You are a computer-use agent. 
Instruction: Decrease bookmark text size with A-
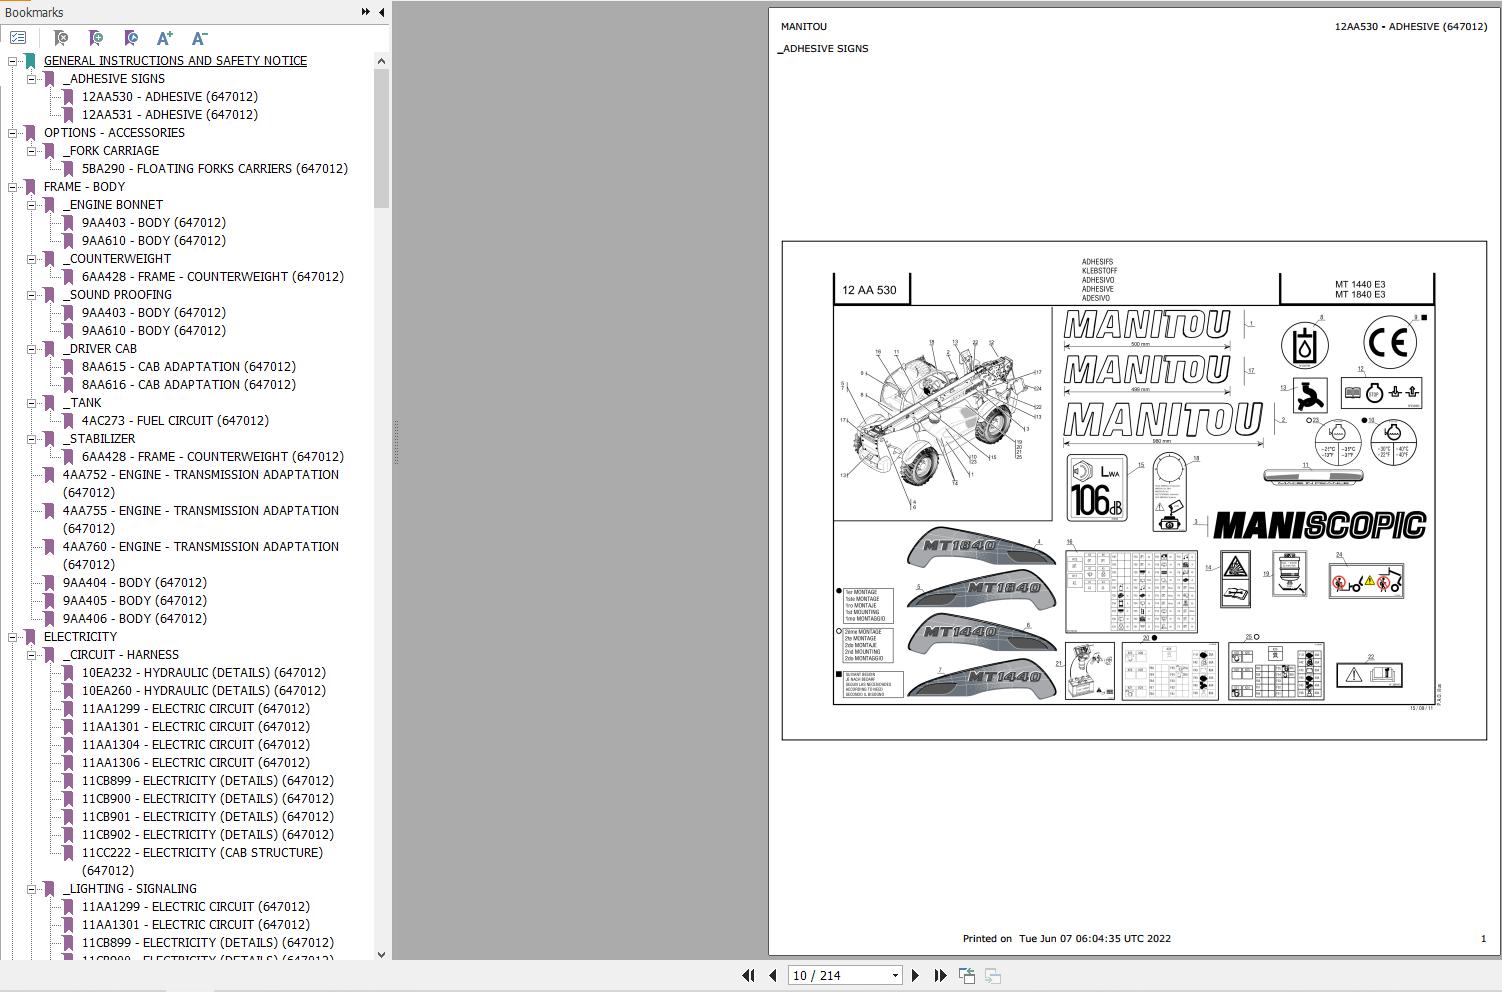coord(199,38)
